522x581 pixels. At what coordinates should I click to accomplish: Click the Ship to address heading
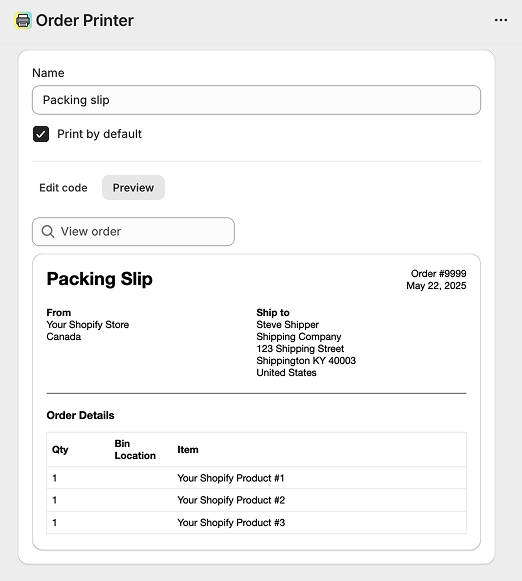(x=273, y=312)
